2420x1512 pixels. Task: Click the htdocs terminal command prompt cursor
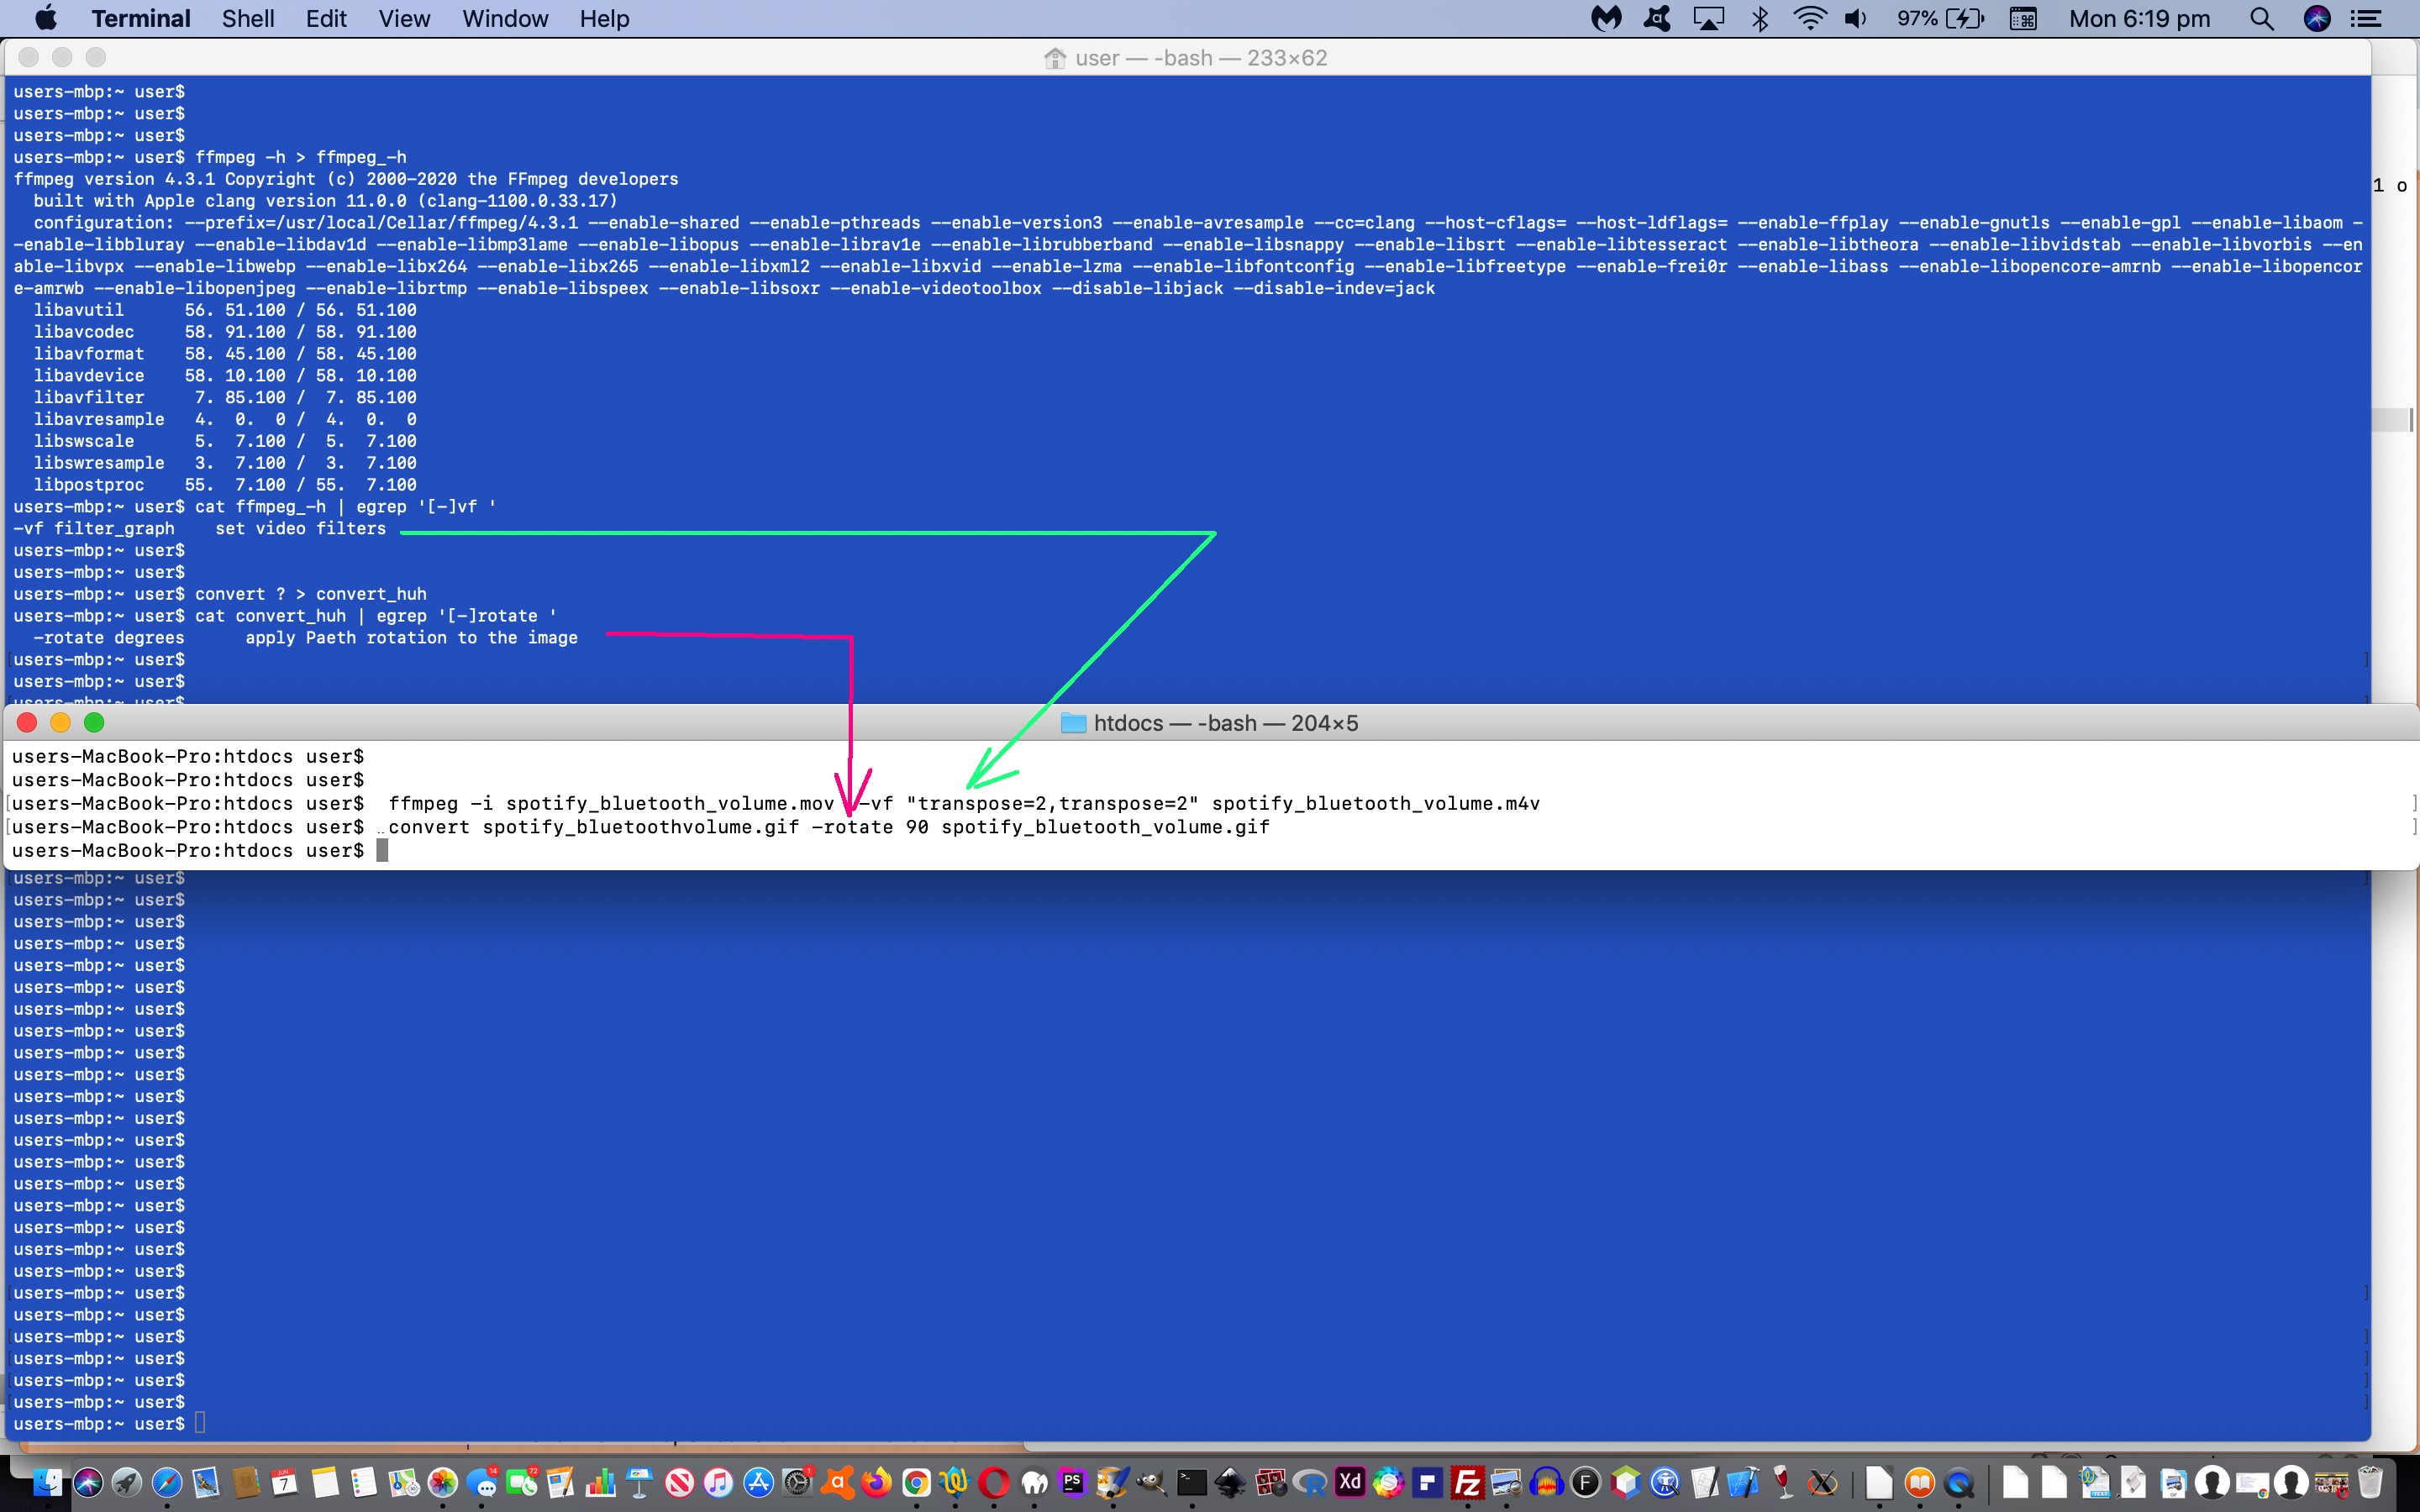[x=381, y=850]
